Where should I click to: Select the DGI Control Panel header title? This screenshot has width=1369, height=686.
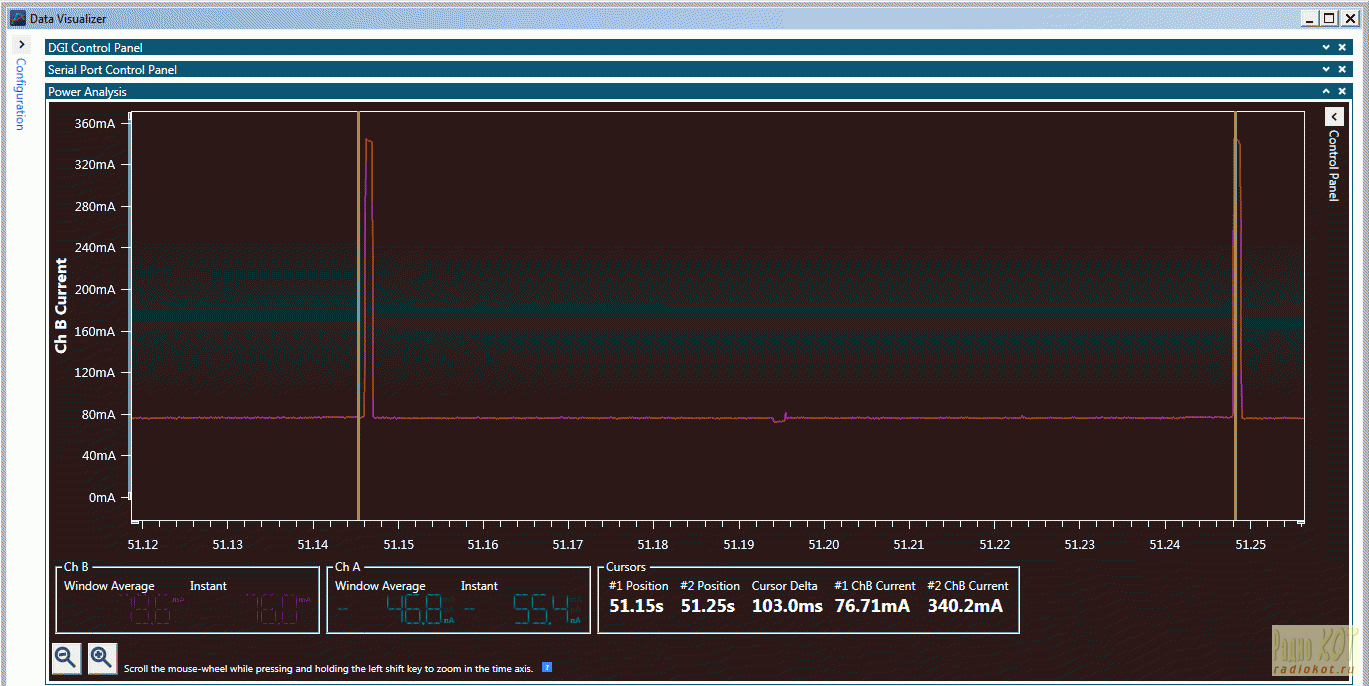tap(95, 47)
